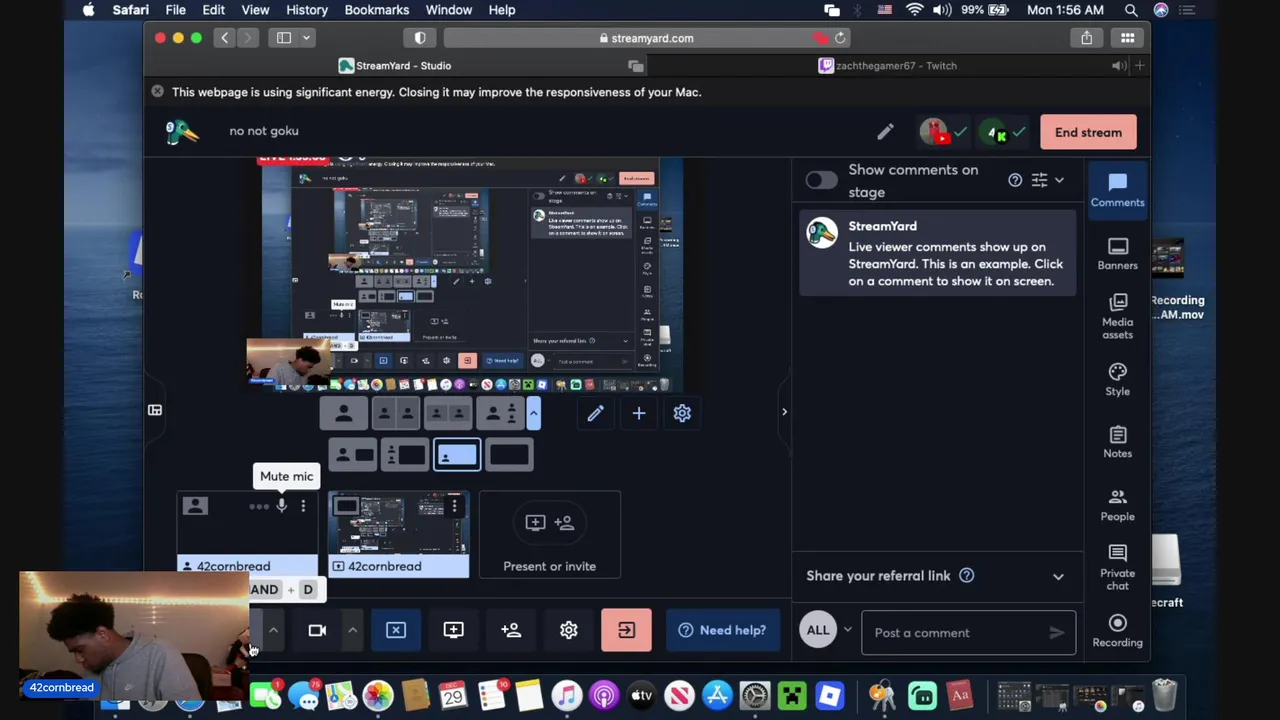Open the Comments panel in sidebar

click(x=1117, y=190)
